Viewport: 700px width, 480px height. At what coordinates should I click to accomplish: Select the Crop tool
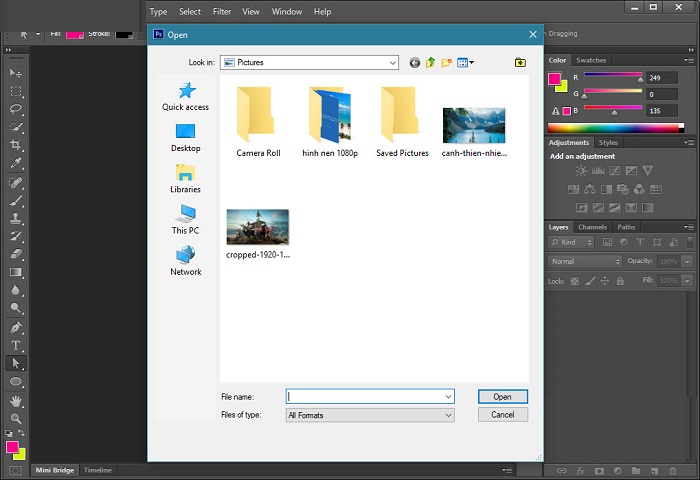pyautogui.click(x=16, y=145)
